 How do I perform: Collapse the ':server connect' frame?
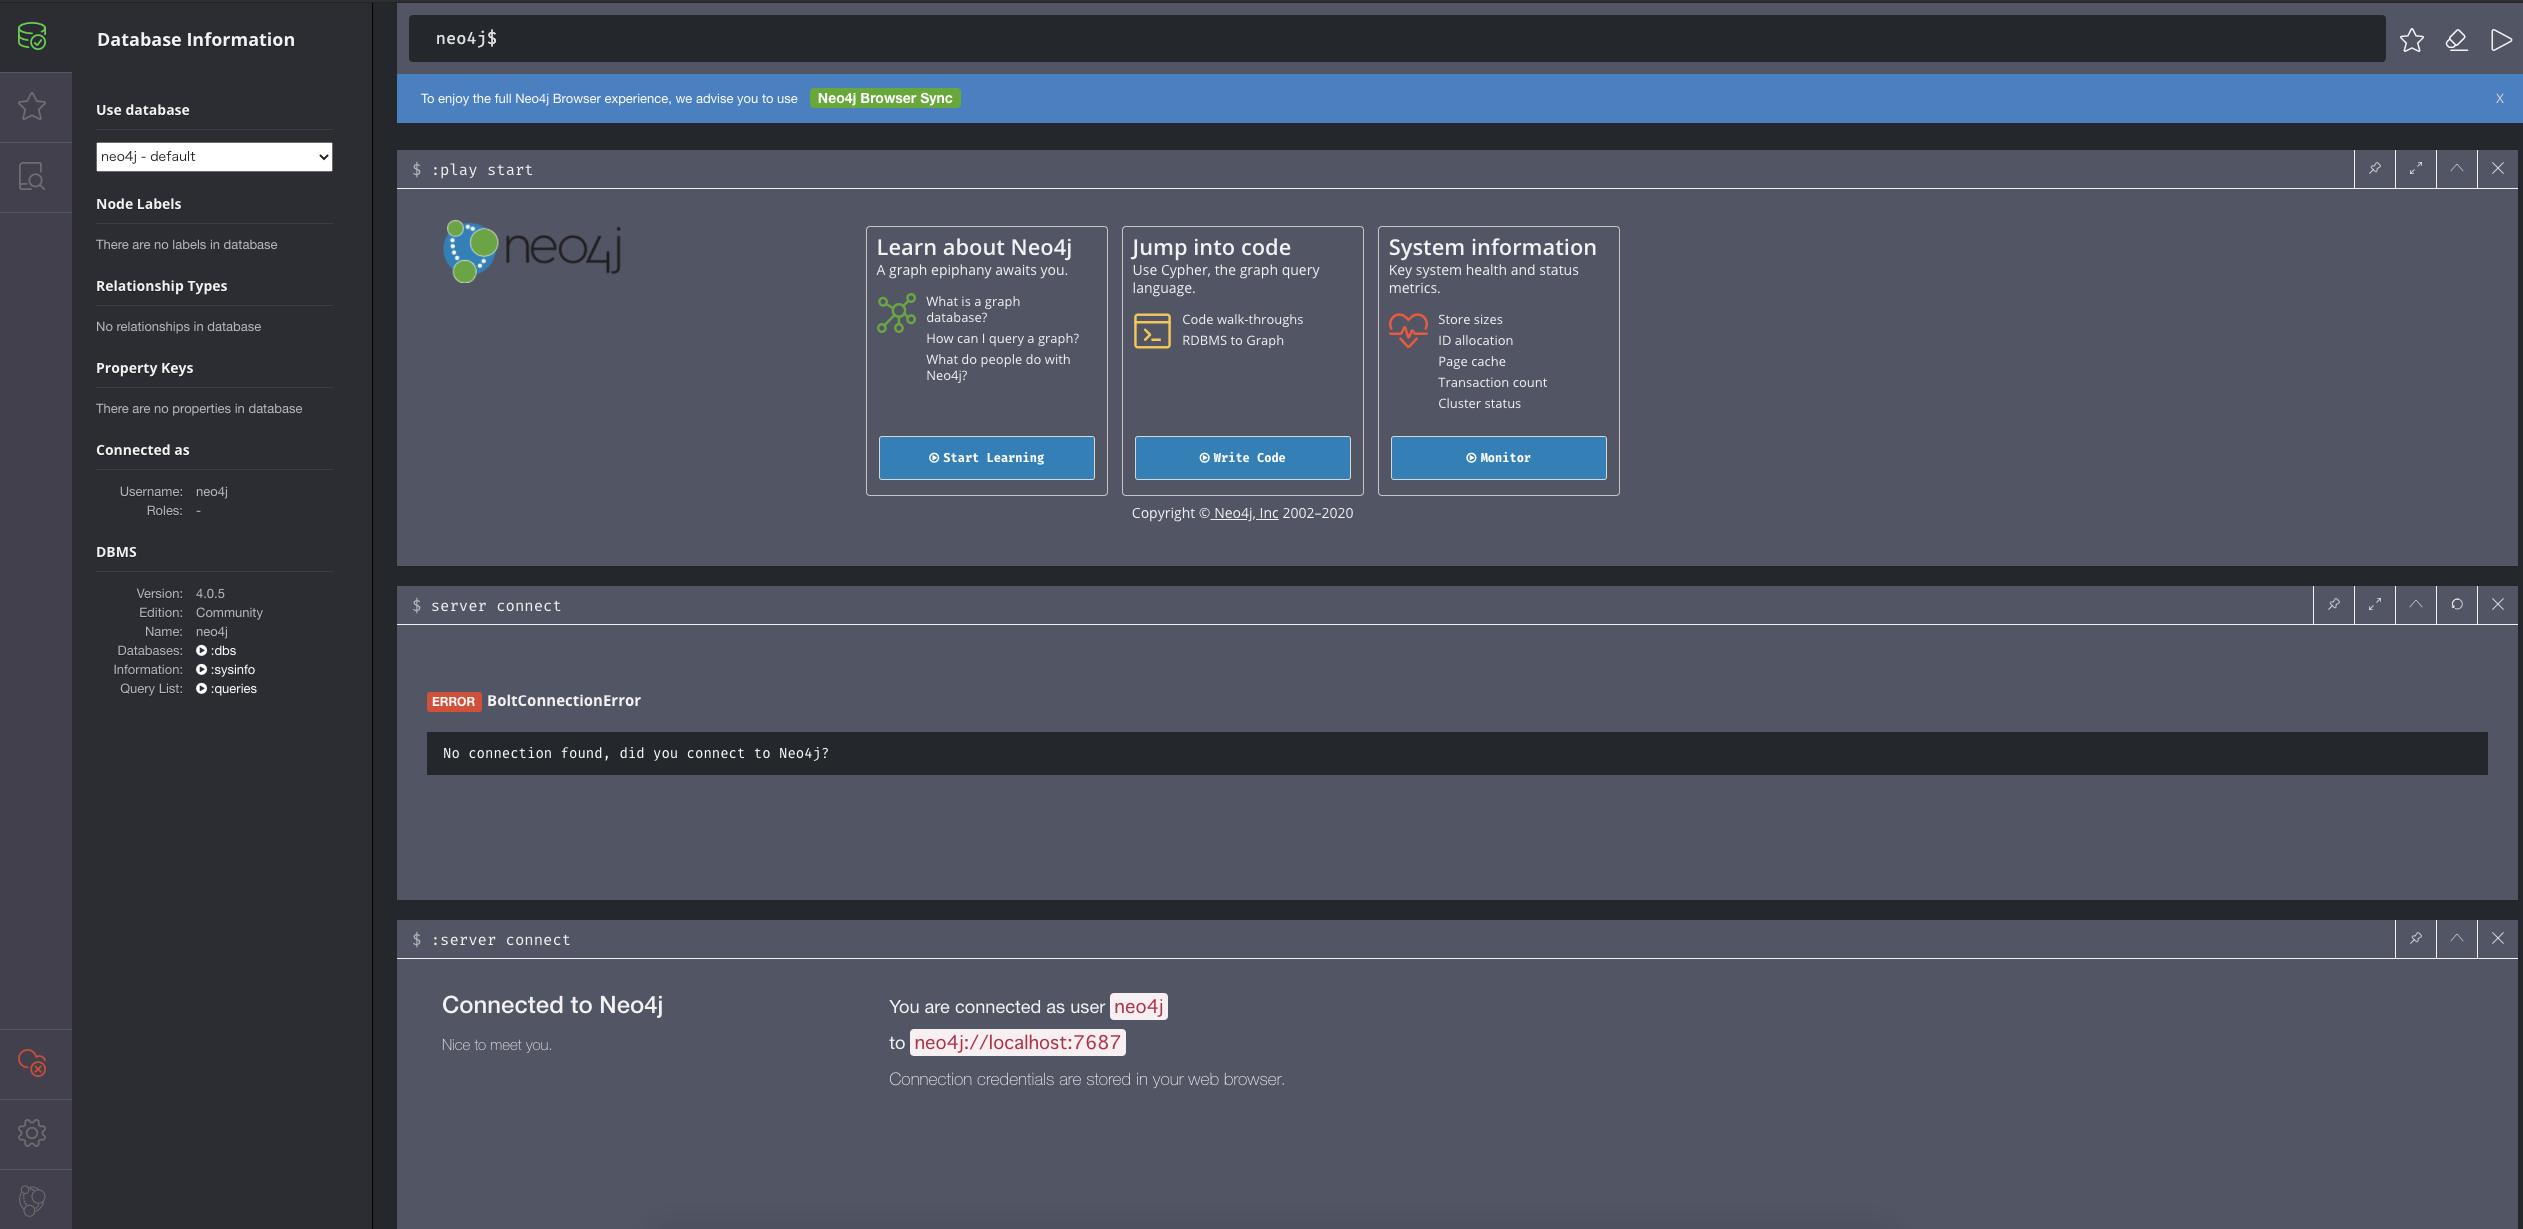click(x=2458, y=939)
